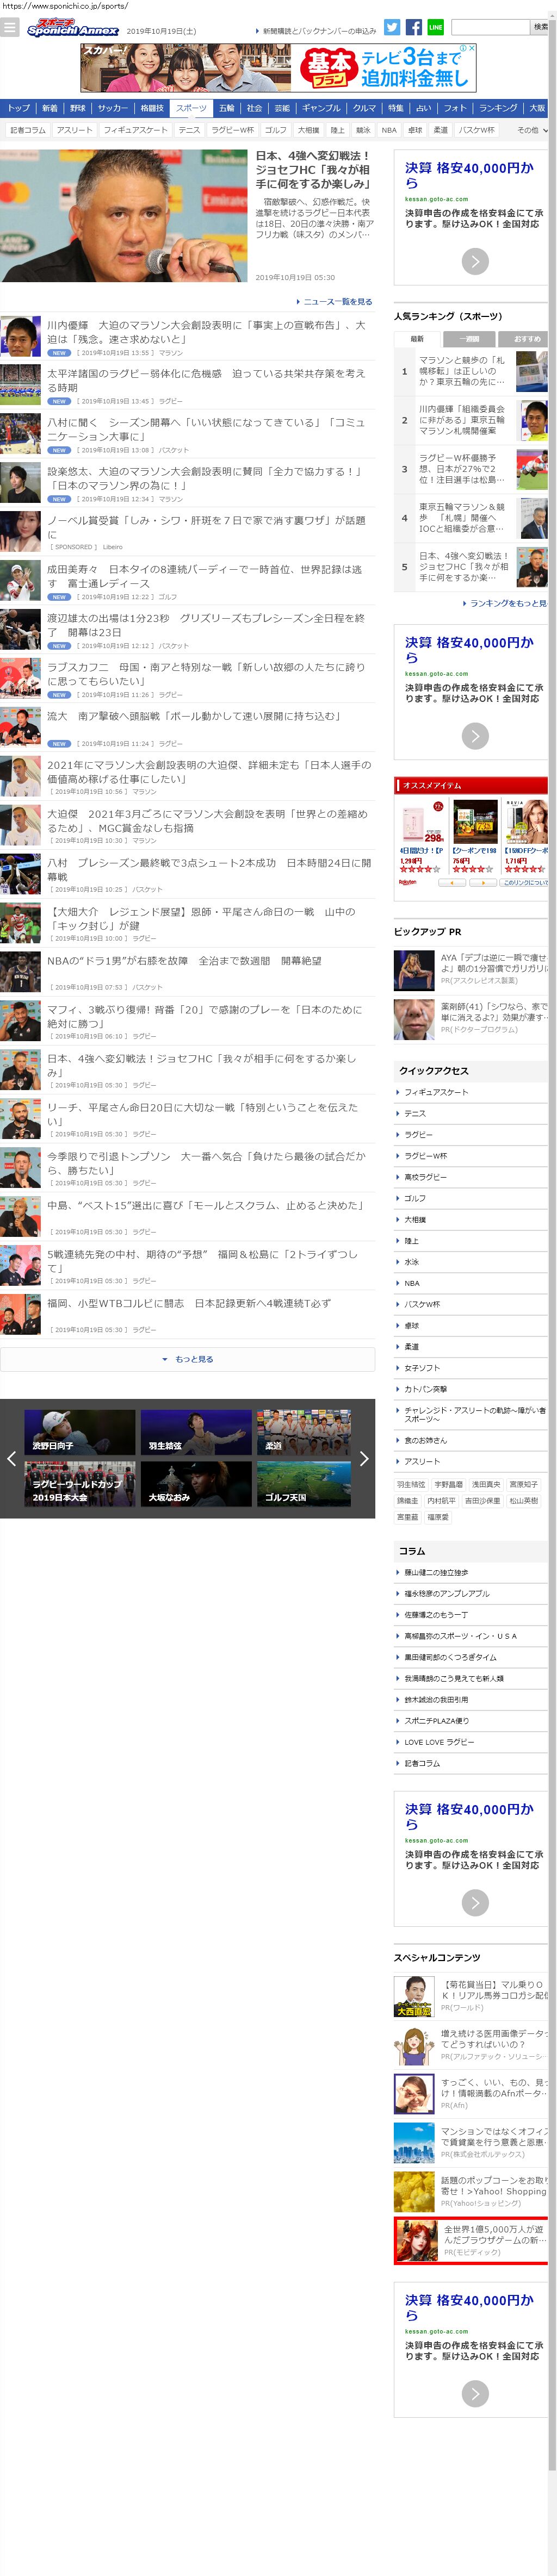Open the フィギュアスケート sub-menu item

(135, 130)
